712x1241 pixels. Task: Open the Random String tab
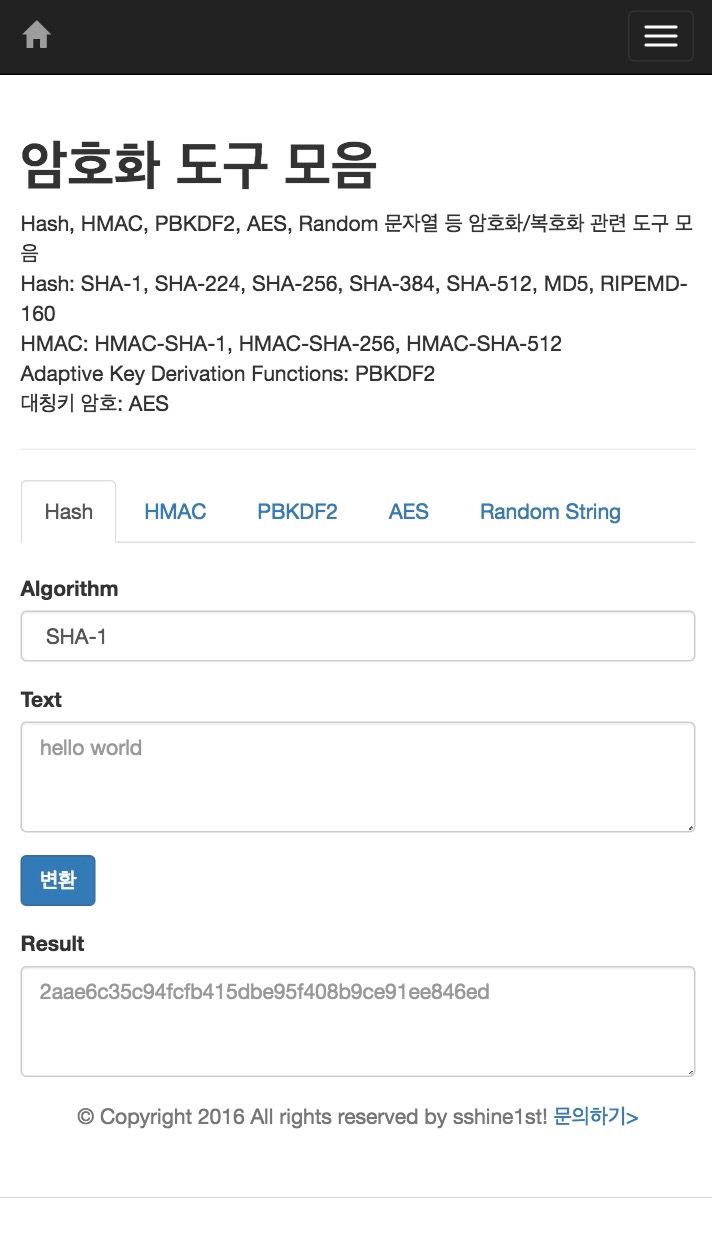[550, 512]
